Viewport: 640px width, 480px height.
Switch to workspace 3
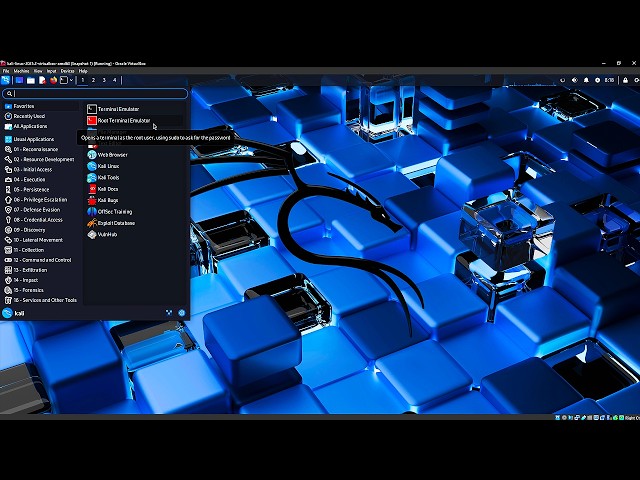[104, 80]
